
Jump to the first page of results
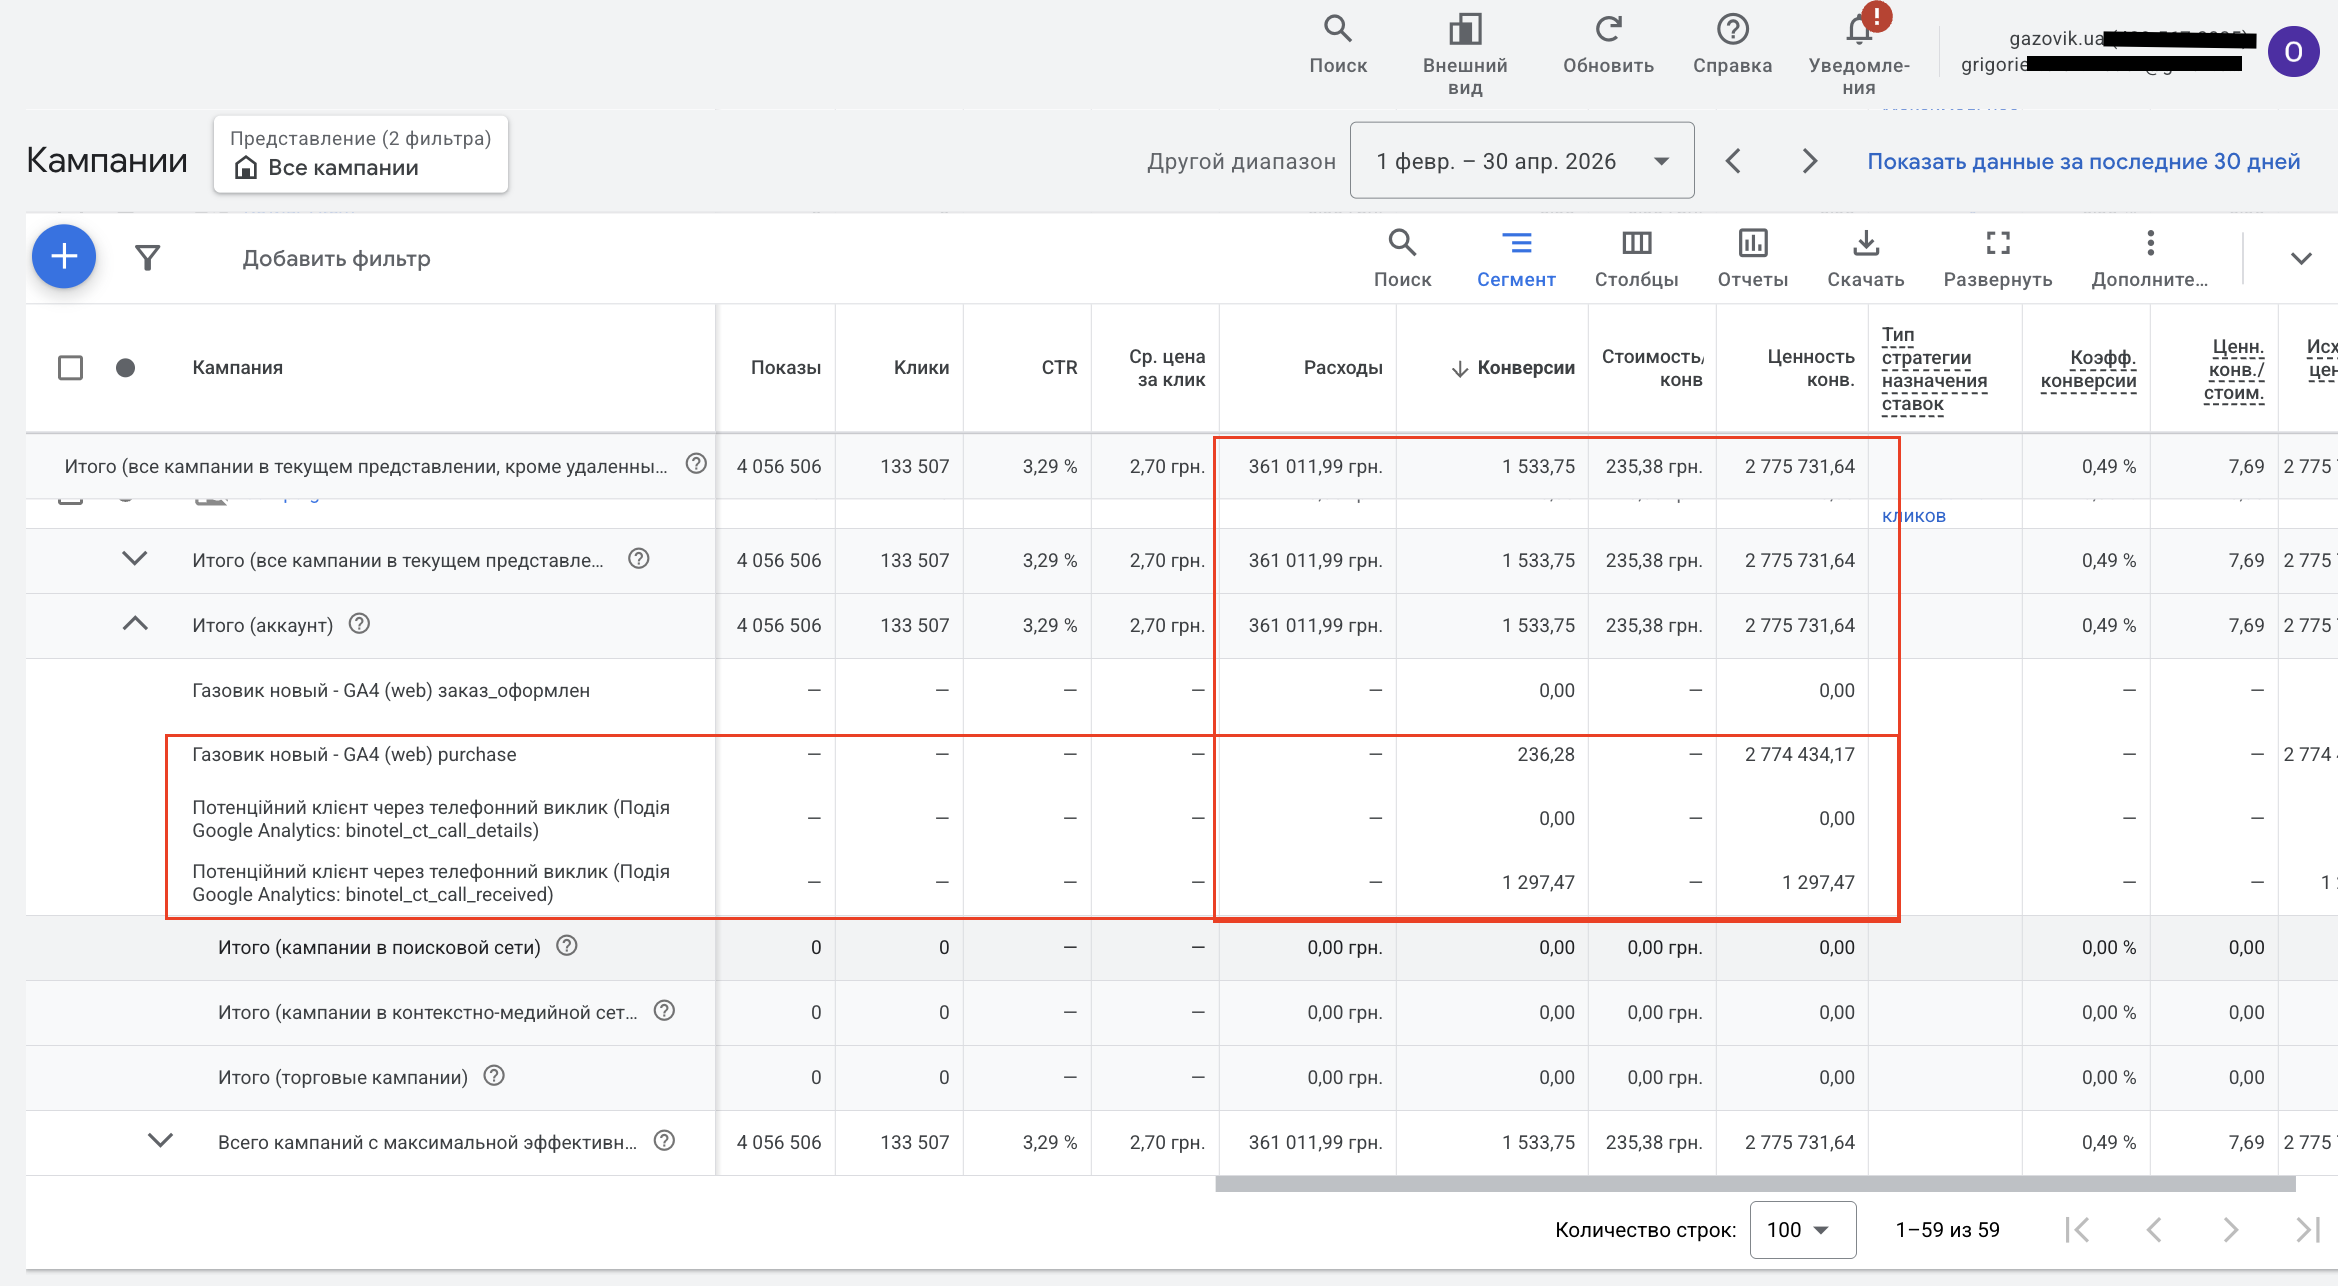point(2078,1230)
